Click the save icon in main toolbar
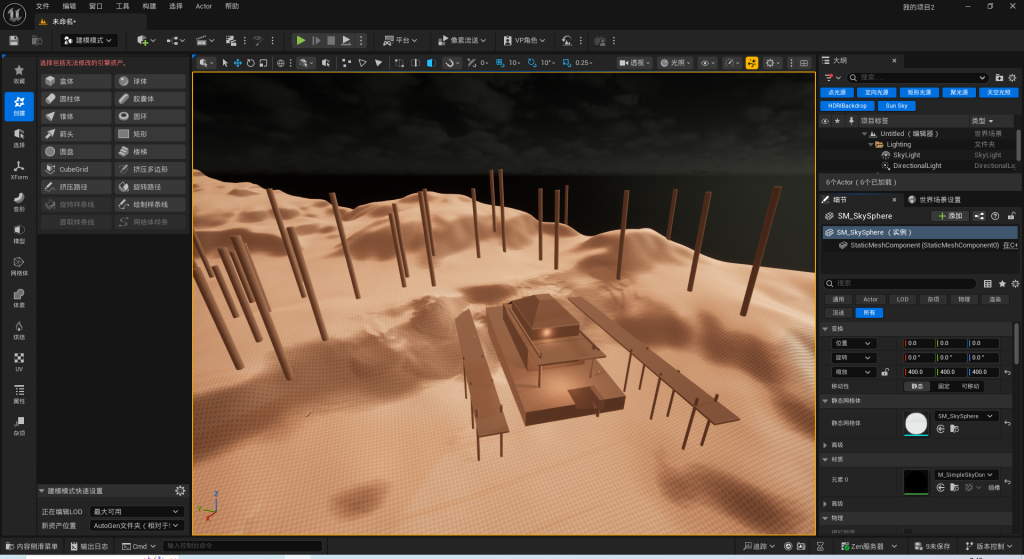The width and height of the screenshot is (1024, 559). tap(14, 40)
